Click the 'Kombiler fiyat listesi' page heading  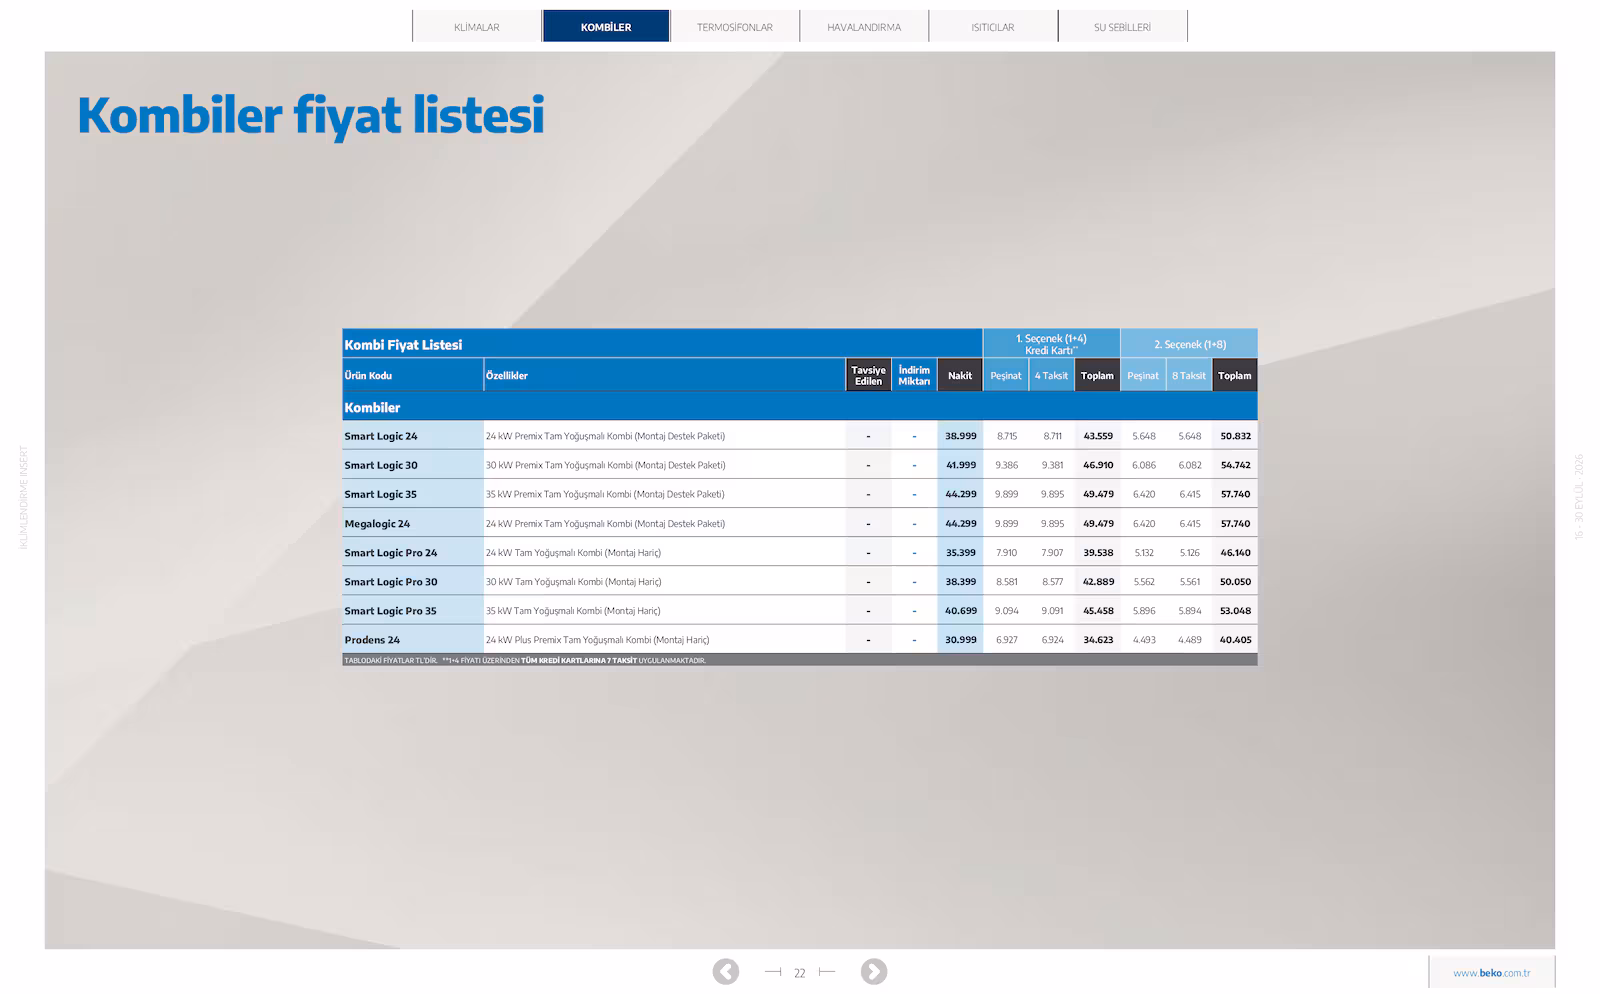tap(311, 115)
